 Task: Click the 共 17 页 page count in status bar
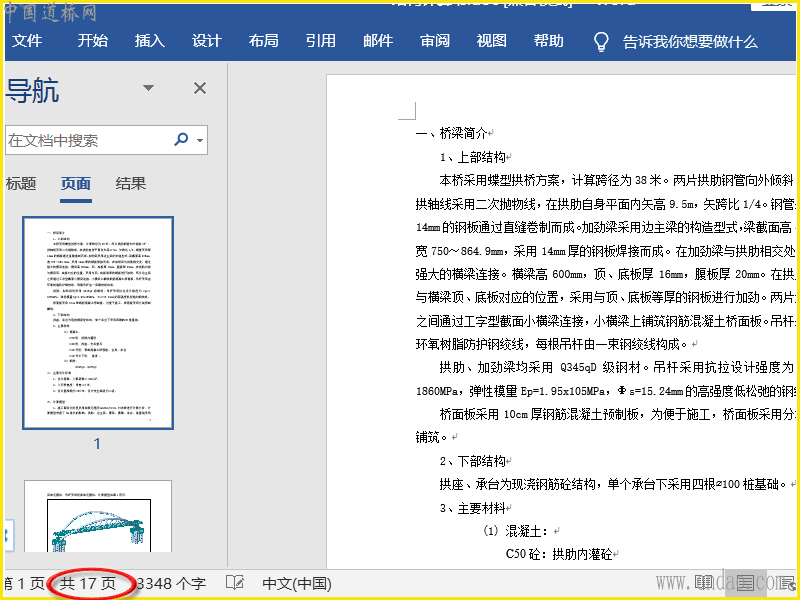click(x=88, y=583)
